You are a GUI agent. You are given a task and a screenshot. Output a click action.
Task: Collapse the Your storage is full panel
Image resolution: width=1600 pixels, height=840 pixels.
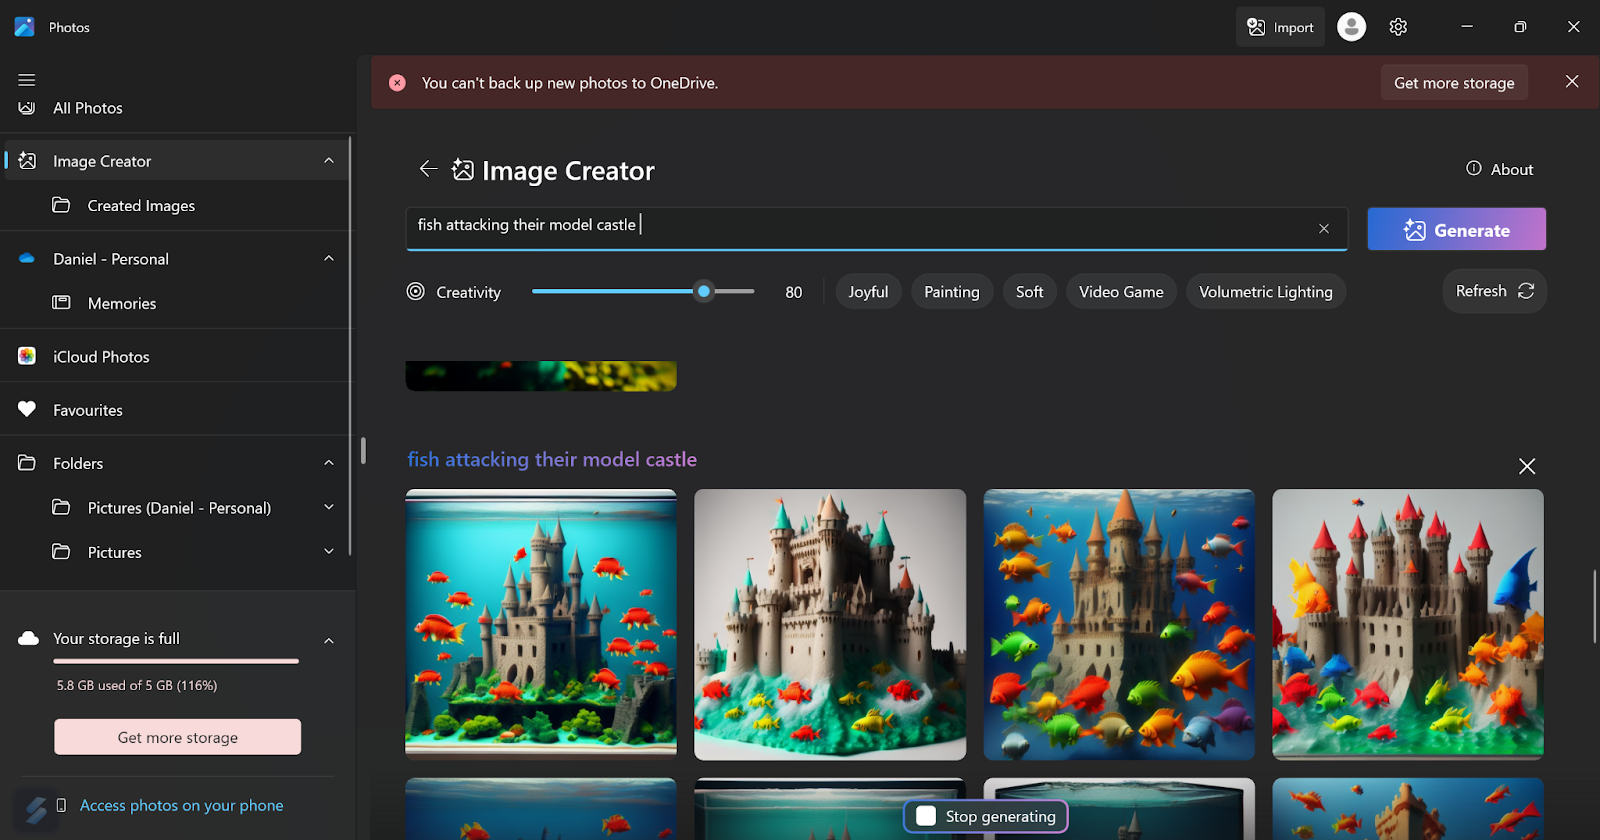[329, 640]
